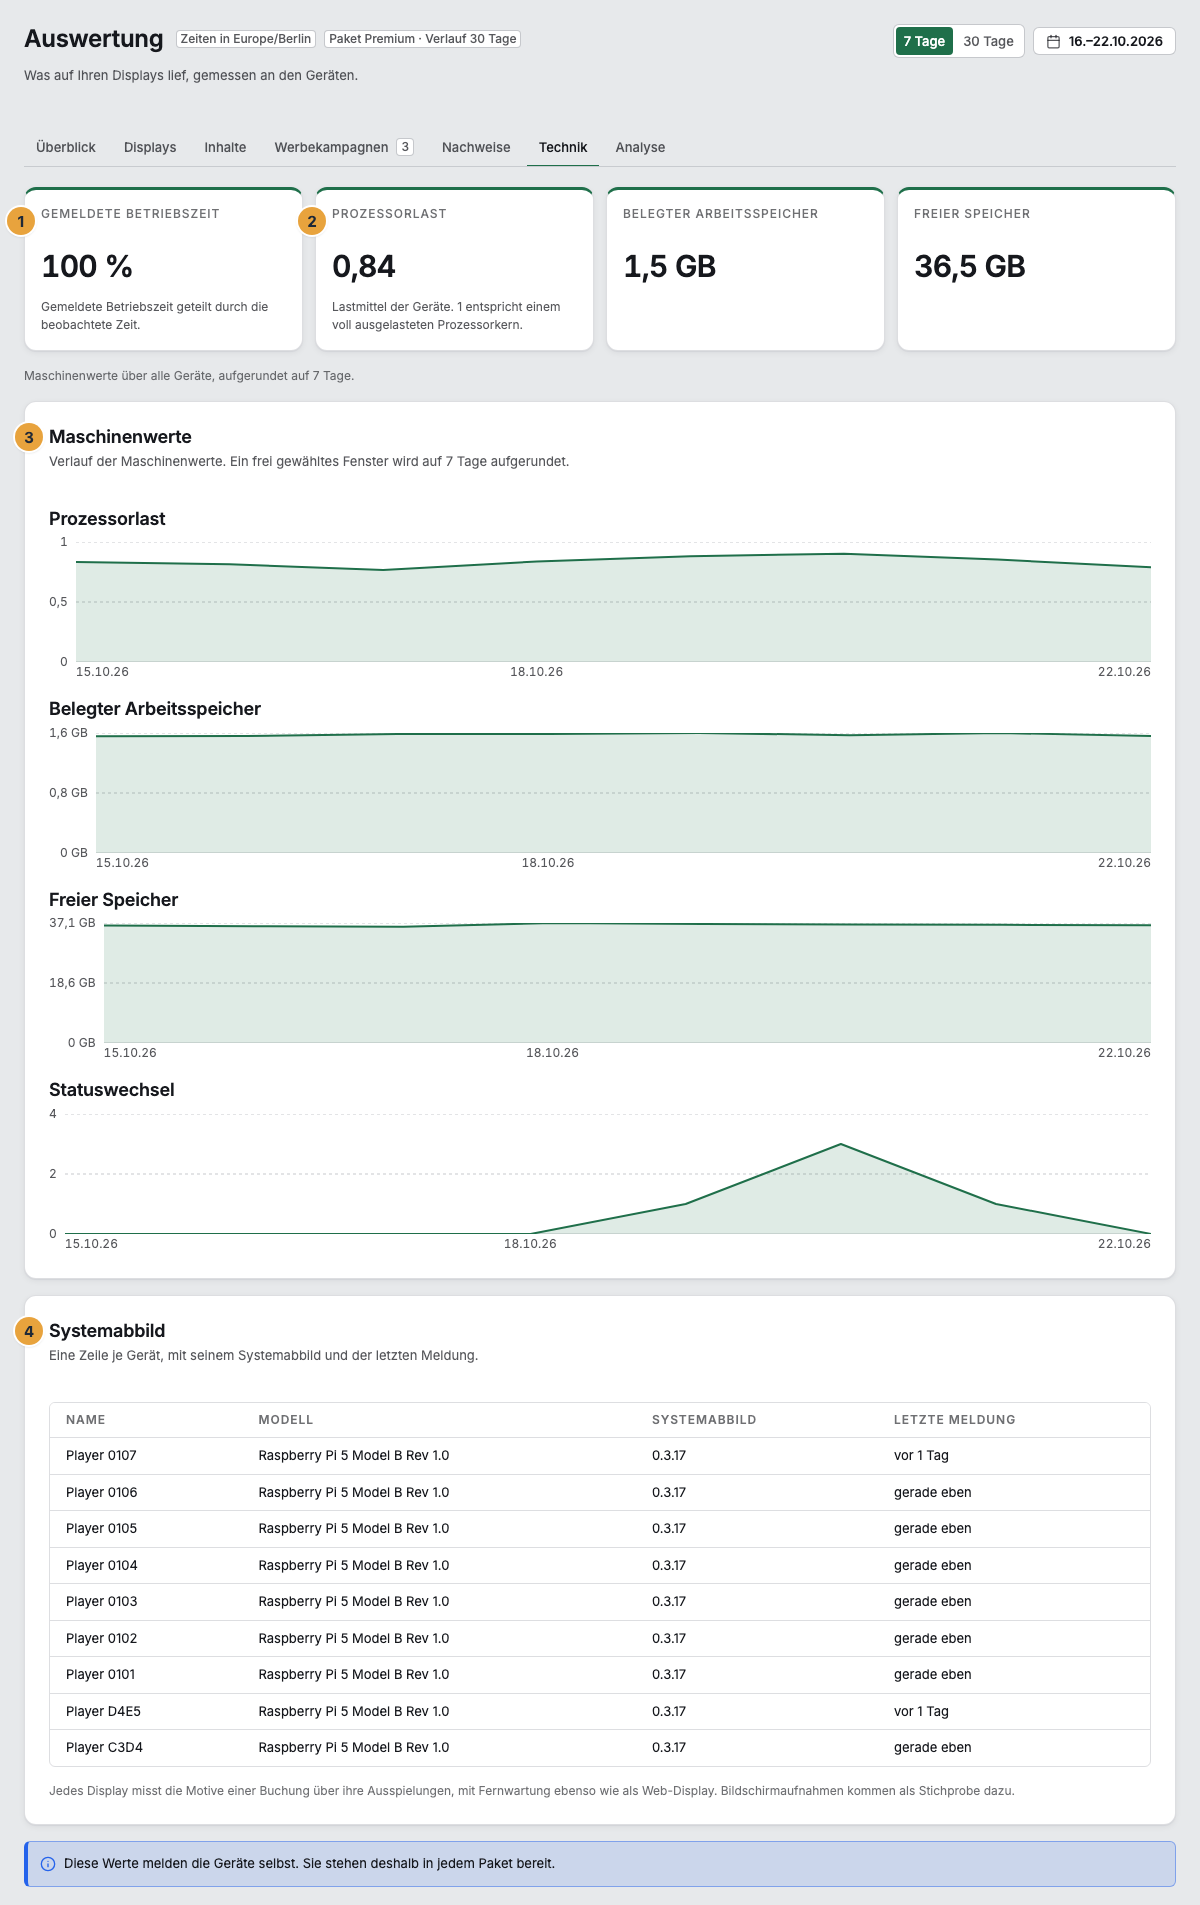This screenshot has width=1200, height=1905.
Task: Click the Belegter Arbeitsspeicher value 1,5 GB
Action: [670, 267]
